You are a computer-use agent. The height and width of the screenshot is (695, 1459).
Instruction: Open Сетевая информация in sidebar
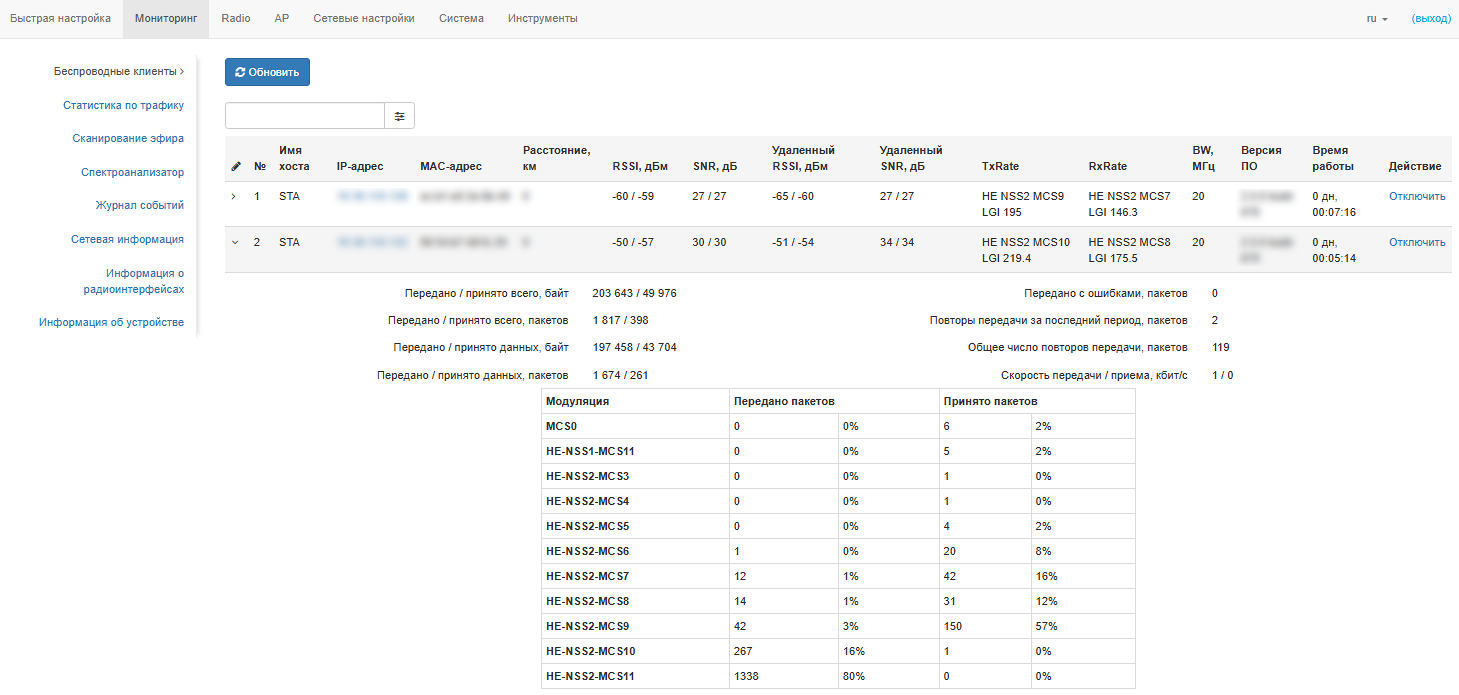tap(127, 240)
